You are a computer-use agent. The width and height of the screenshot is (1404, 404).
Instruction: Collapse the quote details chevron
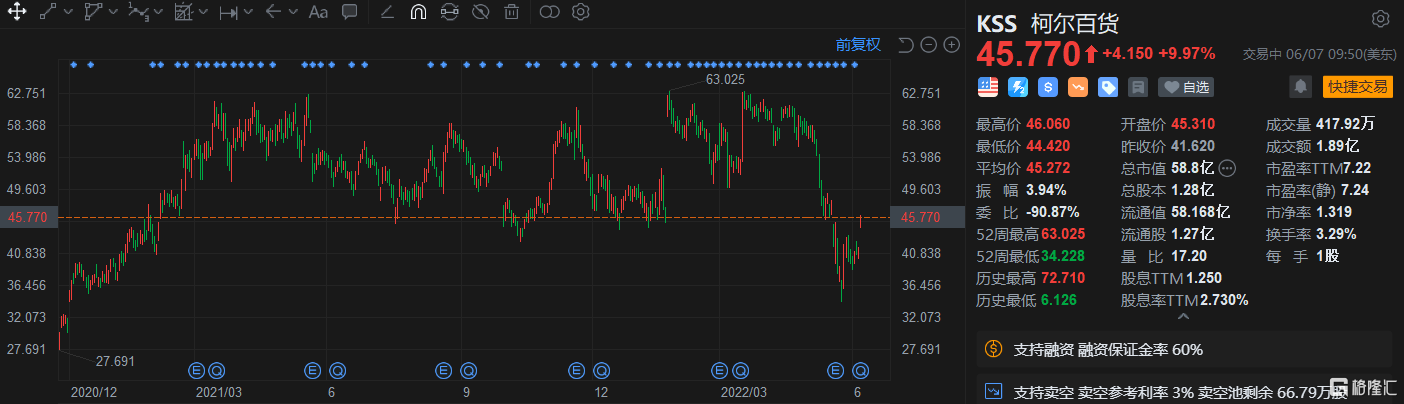click(1184, 317)
